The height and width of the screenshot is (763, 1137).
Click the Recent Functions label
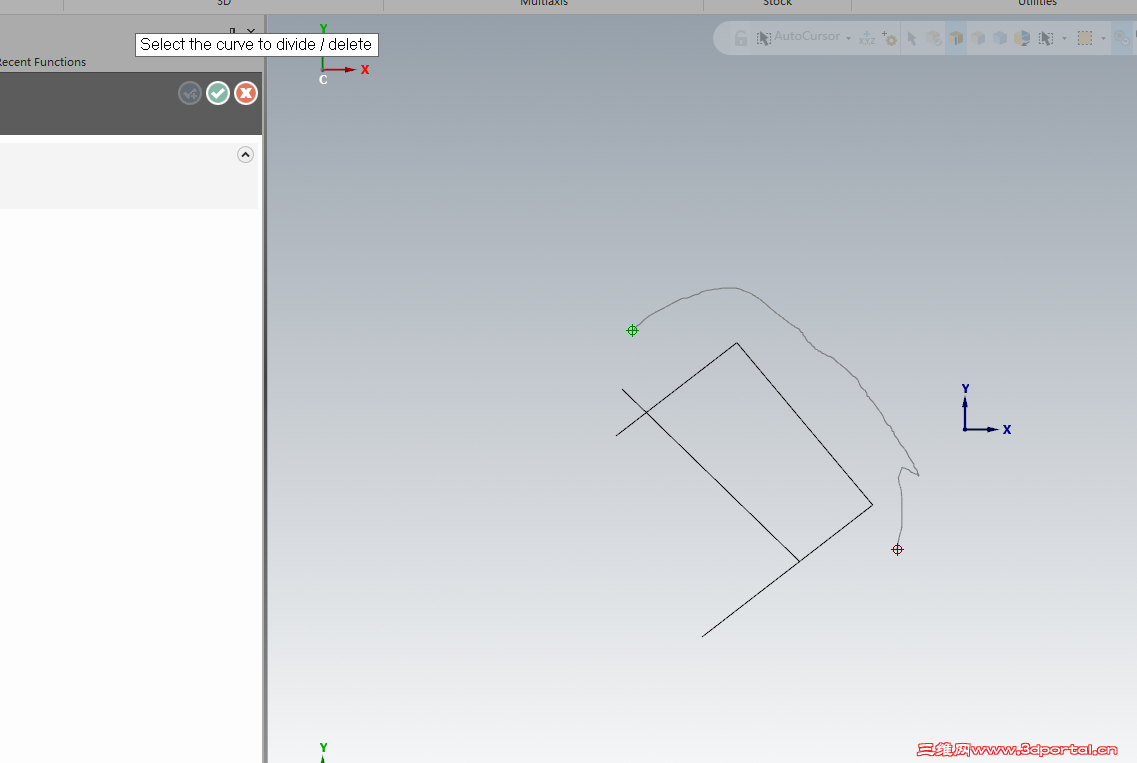coord(43,62)
